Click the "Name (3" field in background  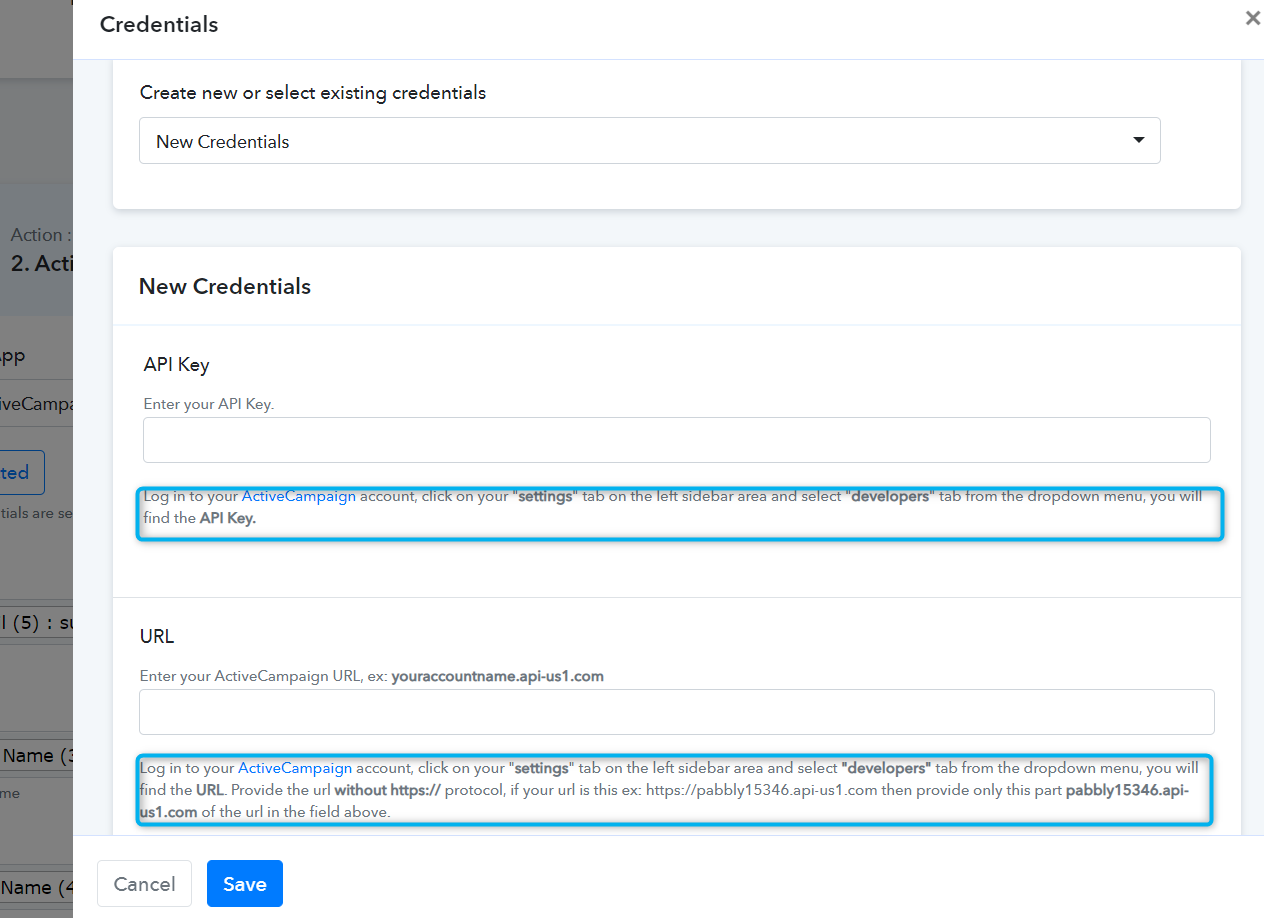36,756
